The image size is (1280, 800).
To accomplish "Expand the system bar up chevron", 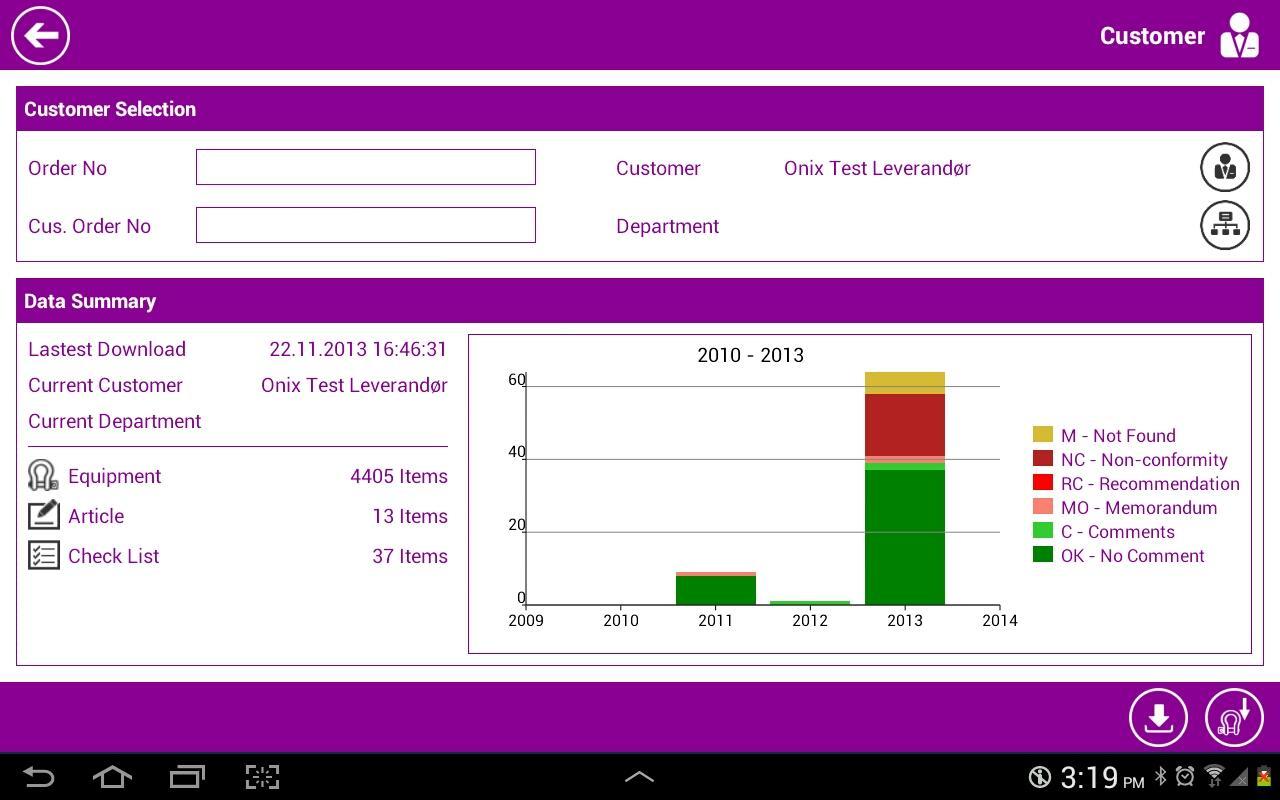I will tap(639, 776).
